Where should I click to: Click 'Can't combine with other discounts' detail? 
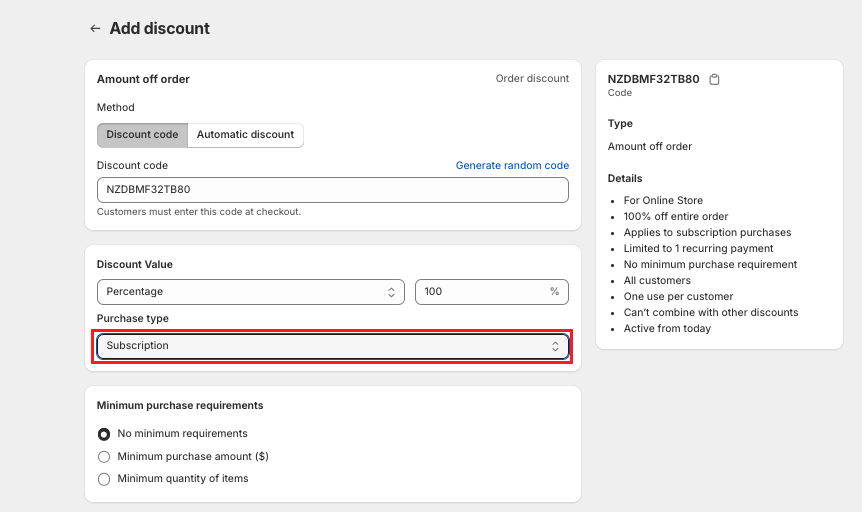click(x=710, y=312)
